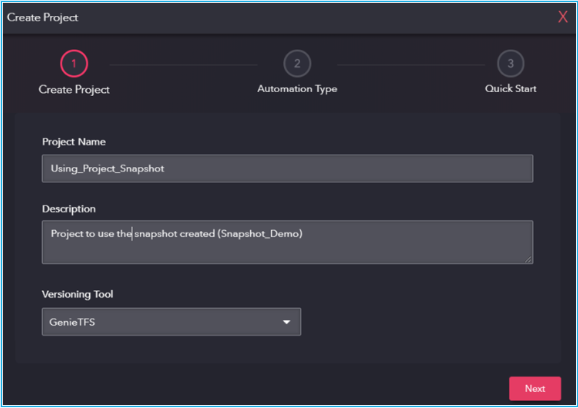
Task: Select the step 1 circle icon
Action: 74,63
